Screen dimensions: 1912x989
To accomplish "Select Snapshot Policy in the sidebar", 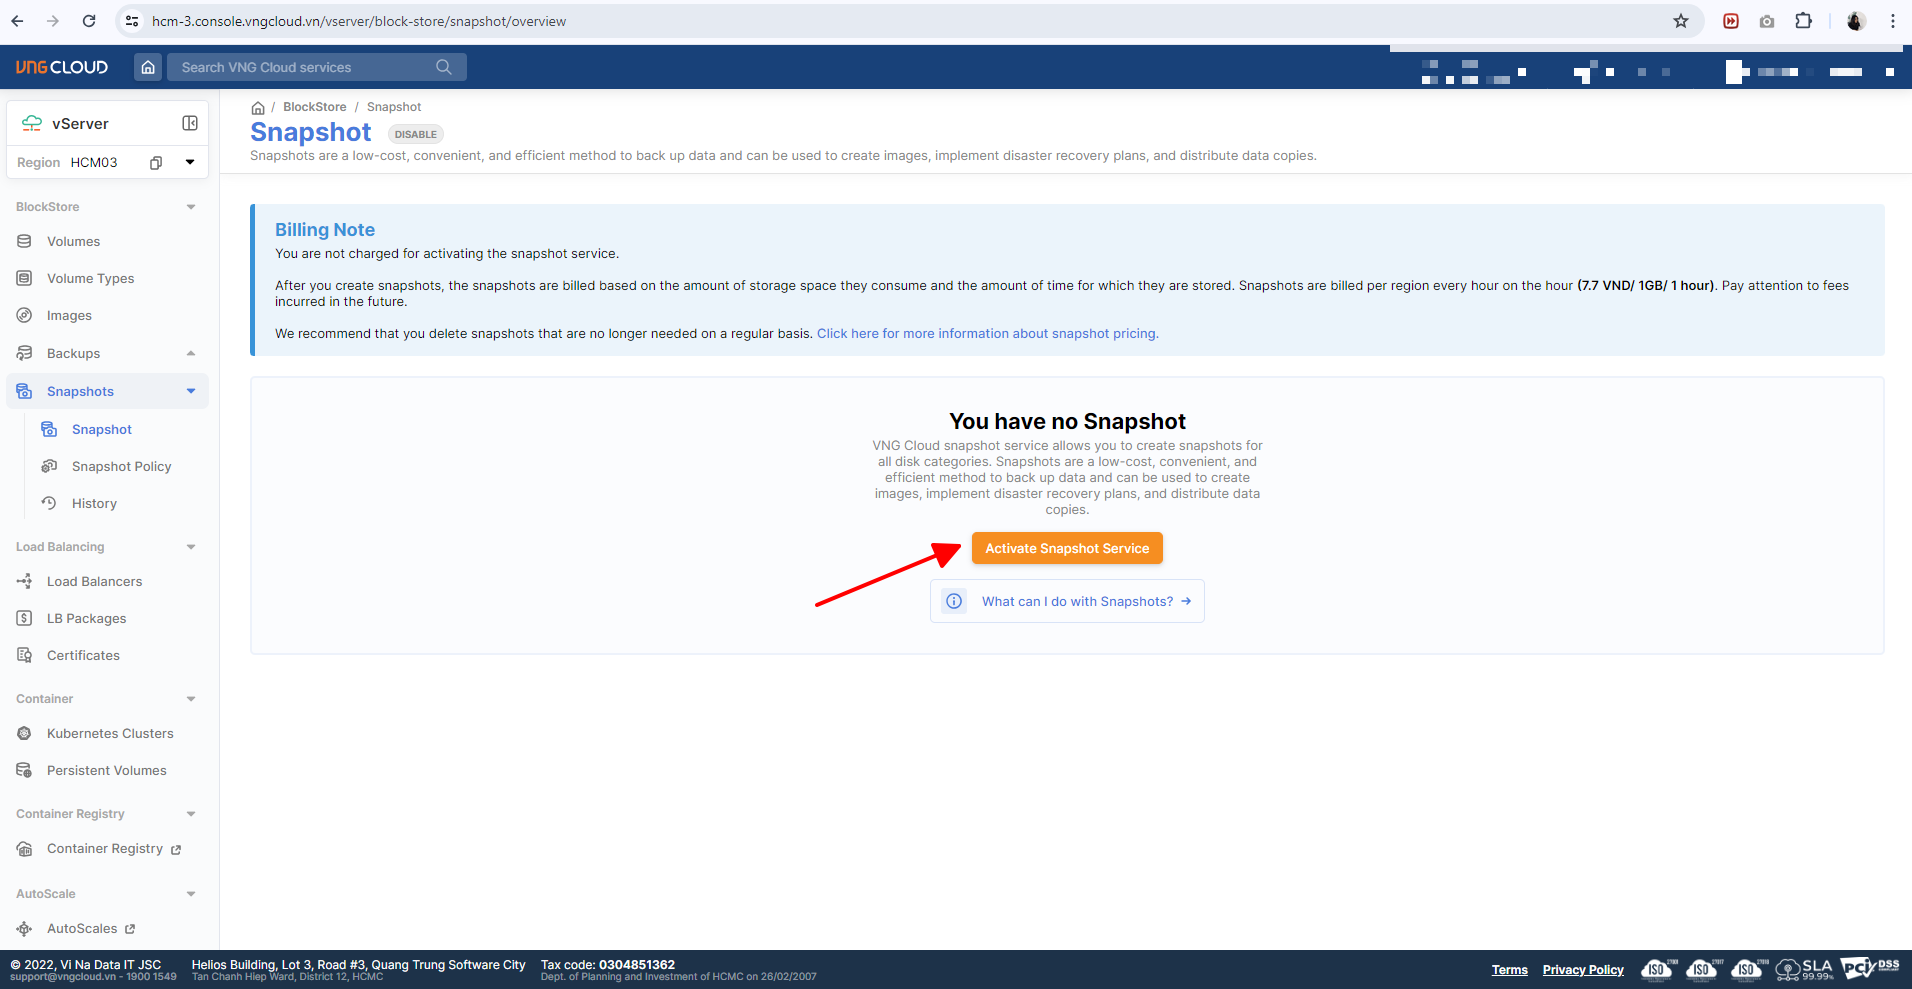I will [x=121, y=467].
